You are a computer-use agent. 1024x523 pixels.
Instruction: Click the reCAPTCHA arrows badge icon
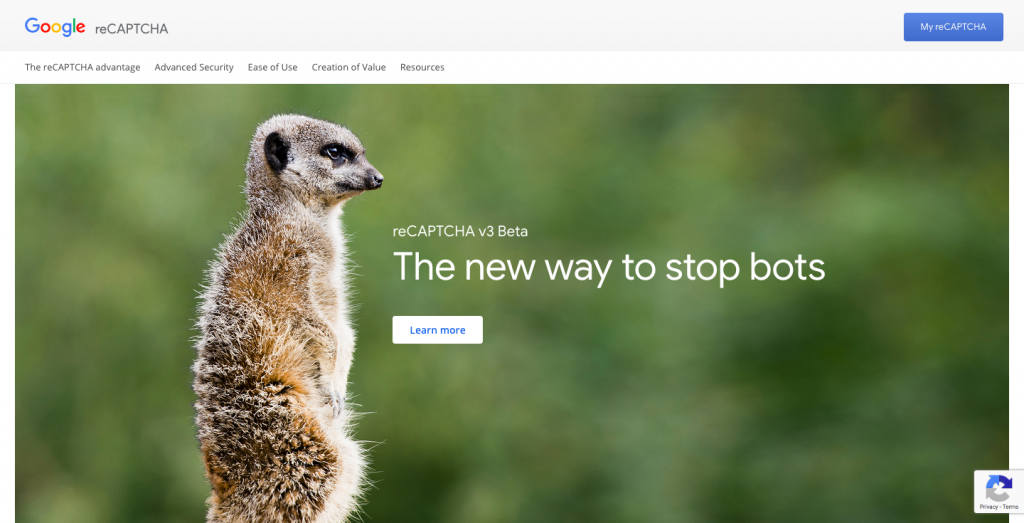999,488
